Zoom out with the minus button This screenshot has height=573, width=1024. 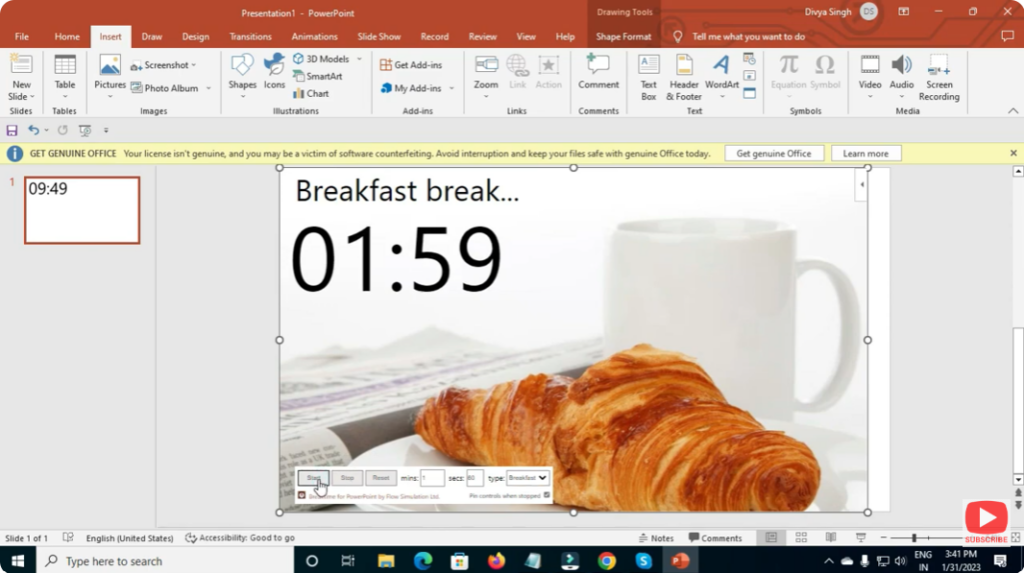click(884, 538)
